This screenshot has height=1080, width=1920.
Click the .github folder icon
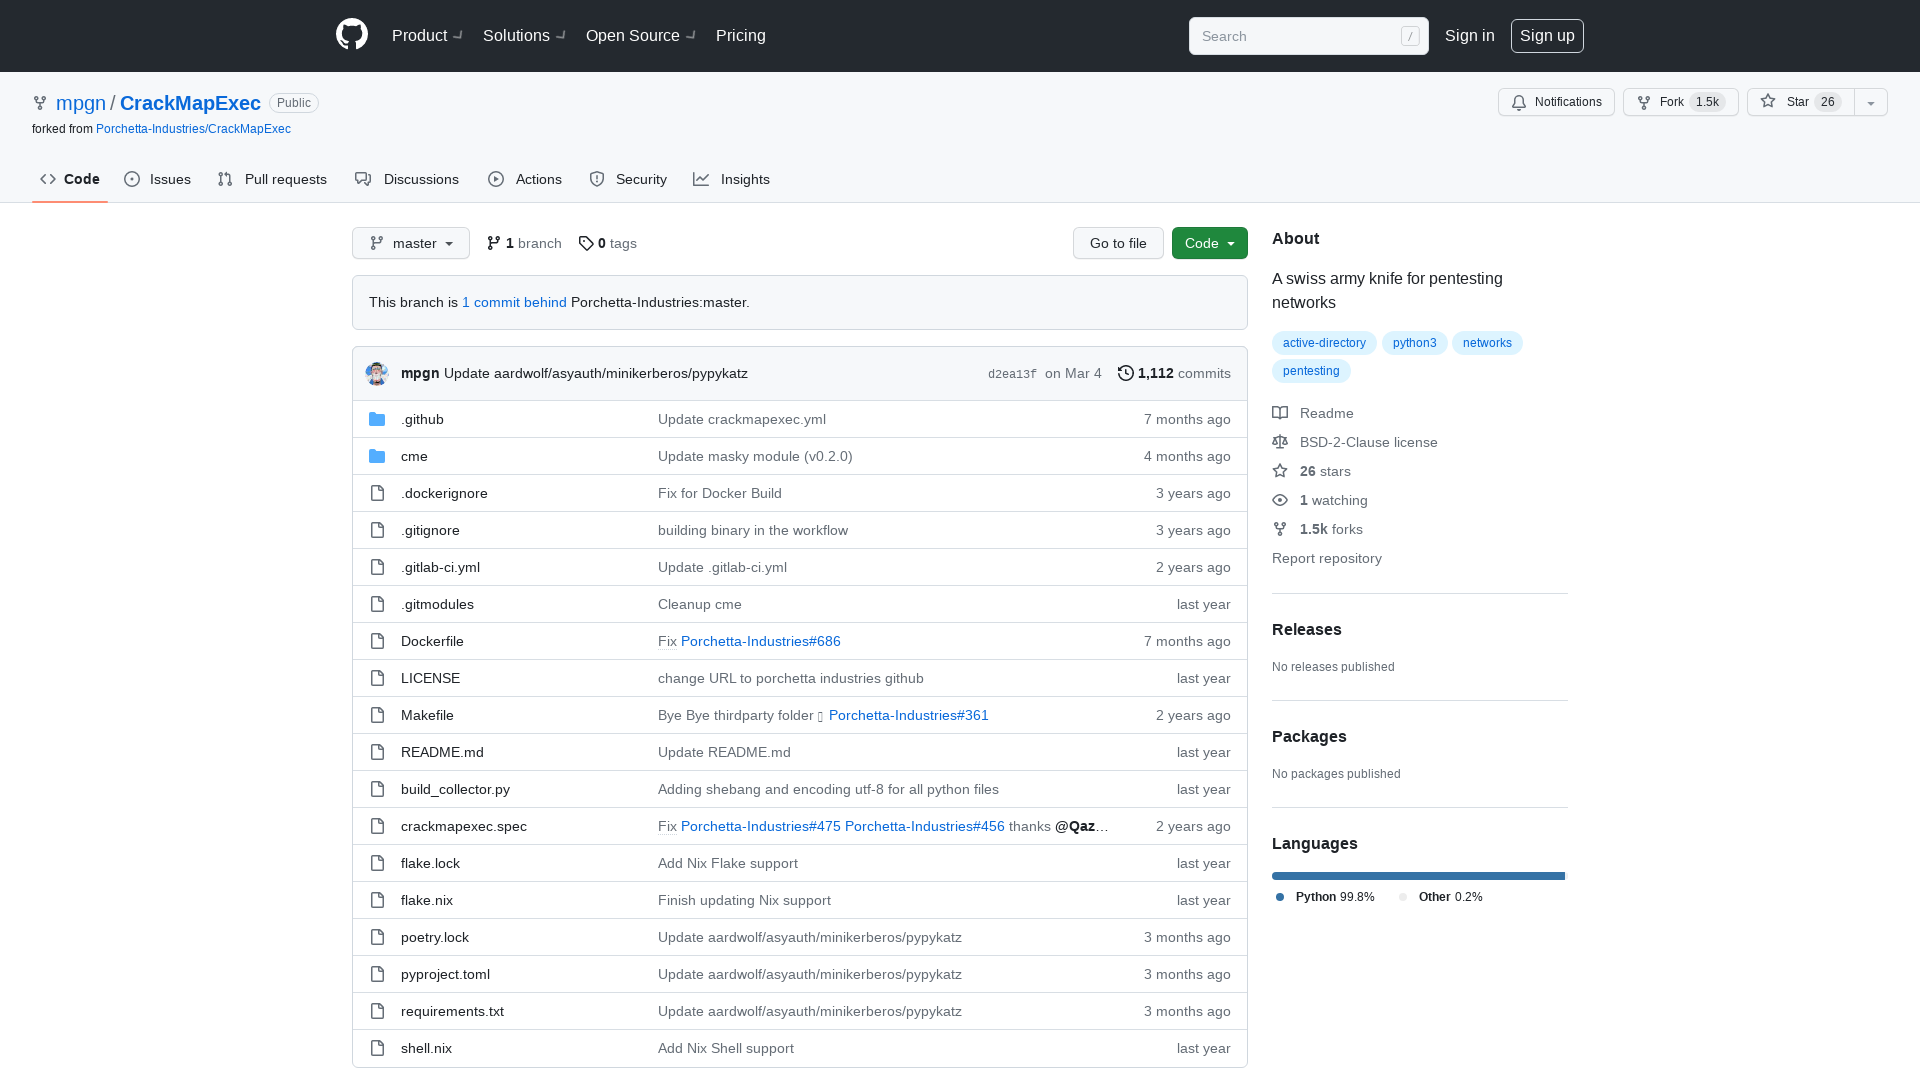377,419
